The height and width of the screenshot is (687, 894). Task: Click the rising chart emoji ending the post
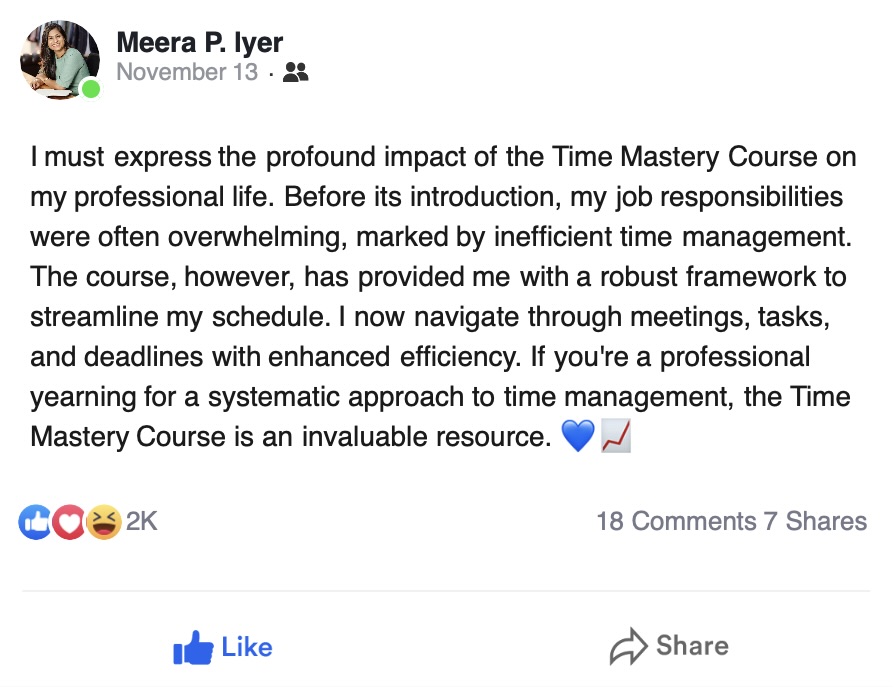point(614,436)
